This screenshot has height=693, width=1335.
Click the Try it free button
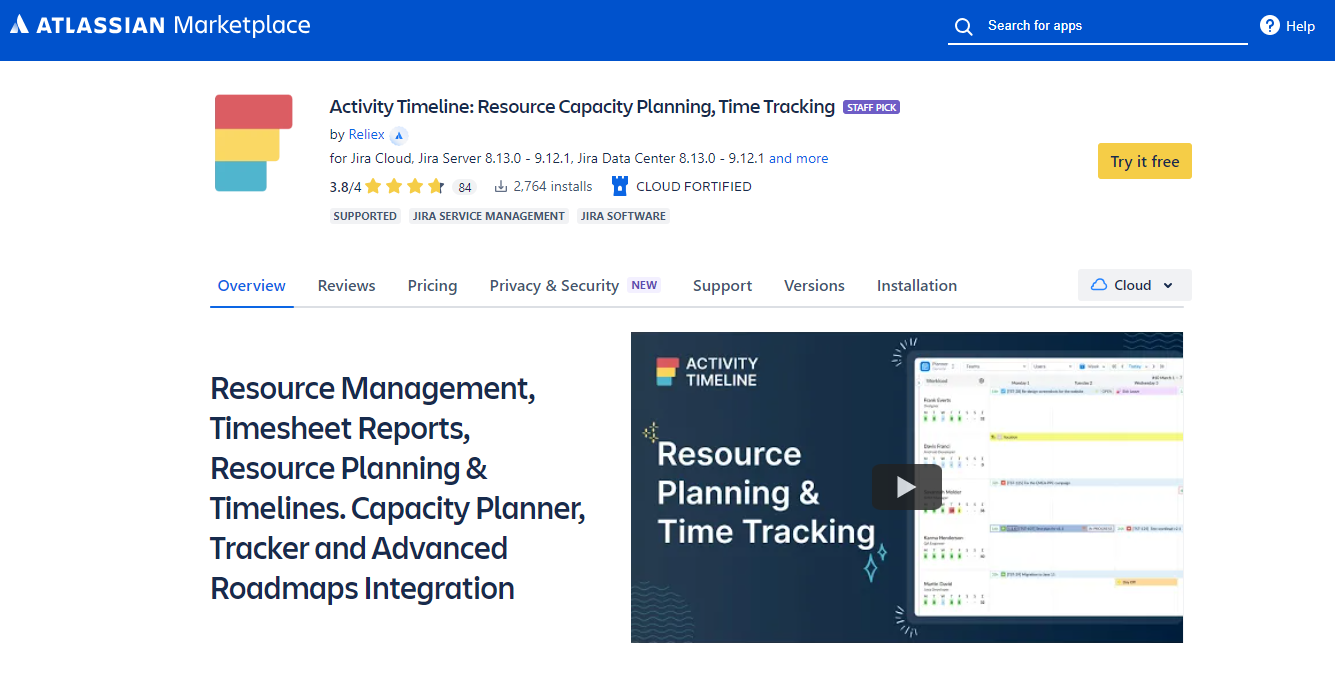pyautogui.click(x=1144, y=161)
